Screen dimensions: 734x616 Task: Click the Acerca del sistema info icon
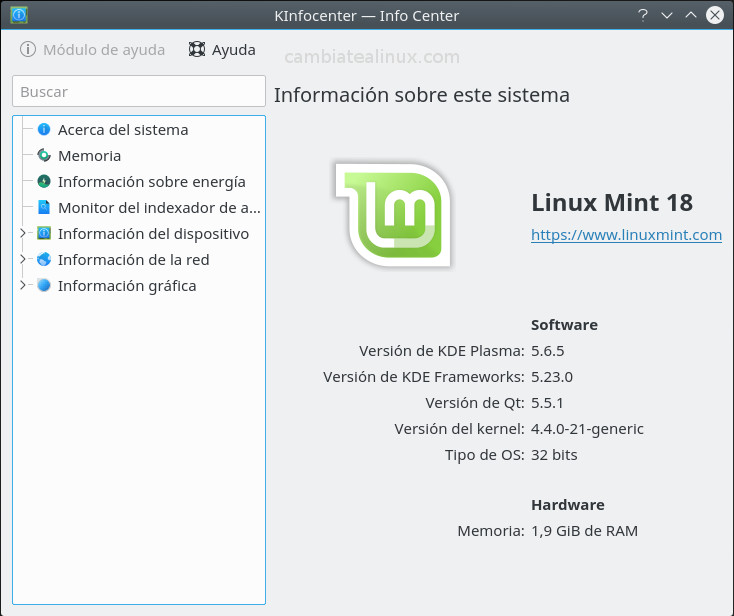point(44,129)
